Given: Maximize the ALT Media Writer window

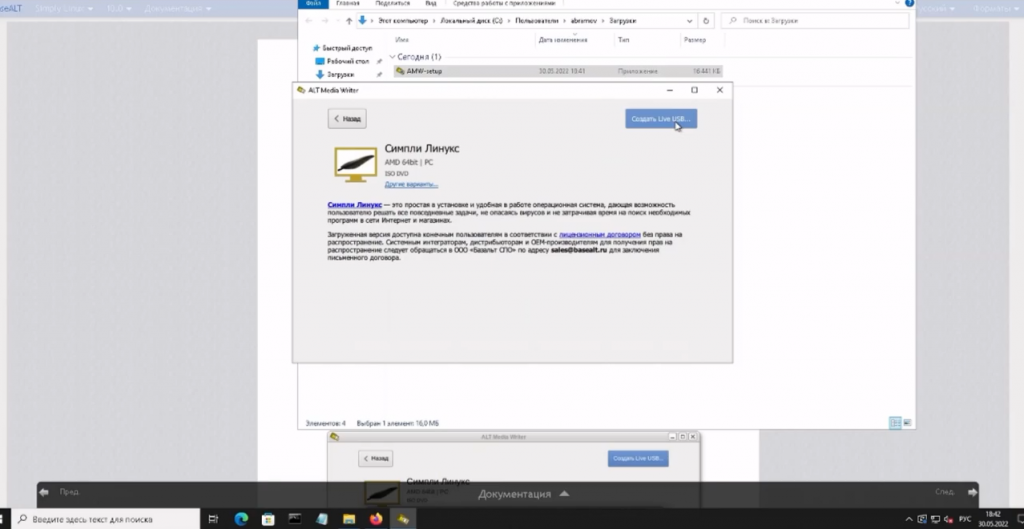Looking at the screenshot, I should [x=694, y=90].
